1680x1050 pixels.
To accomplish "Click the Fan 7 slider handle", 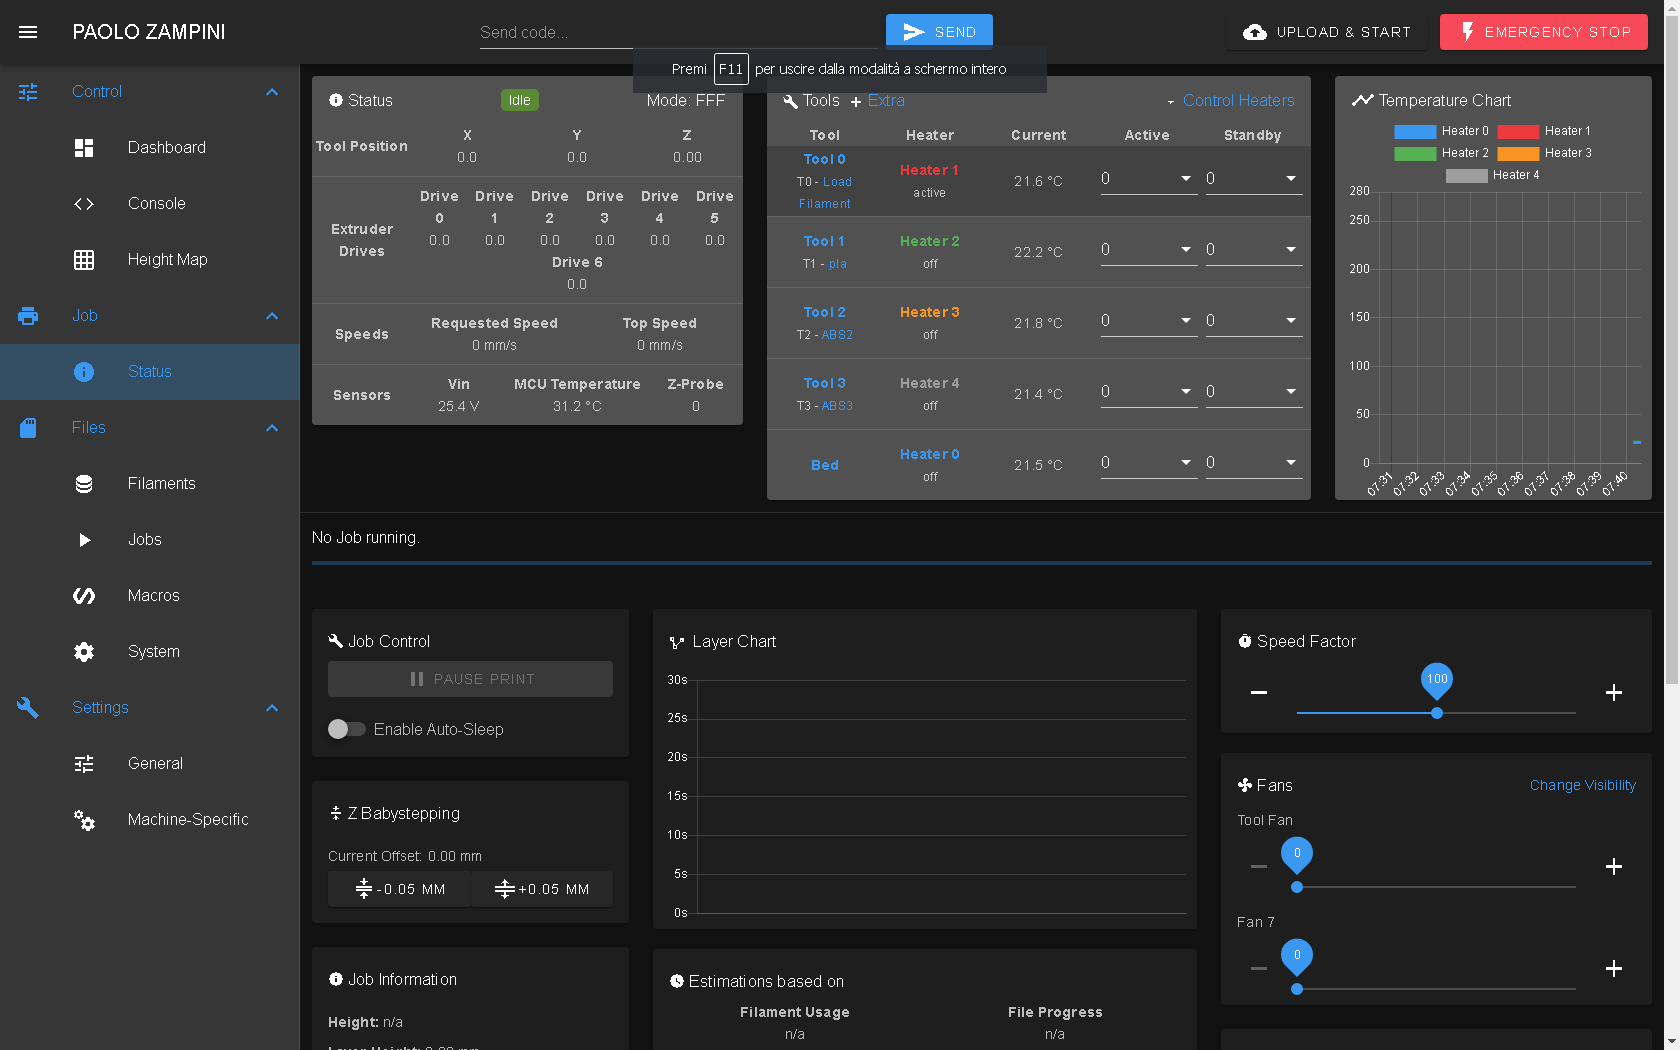I will pos(1297,989).
